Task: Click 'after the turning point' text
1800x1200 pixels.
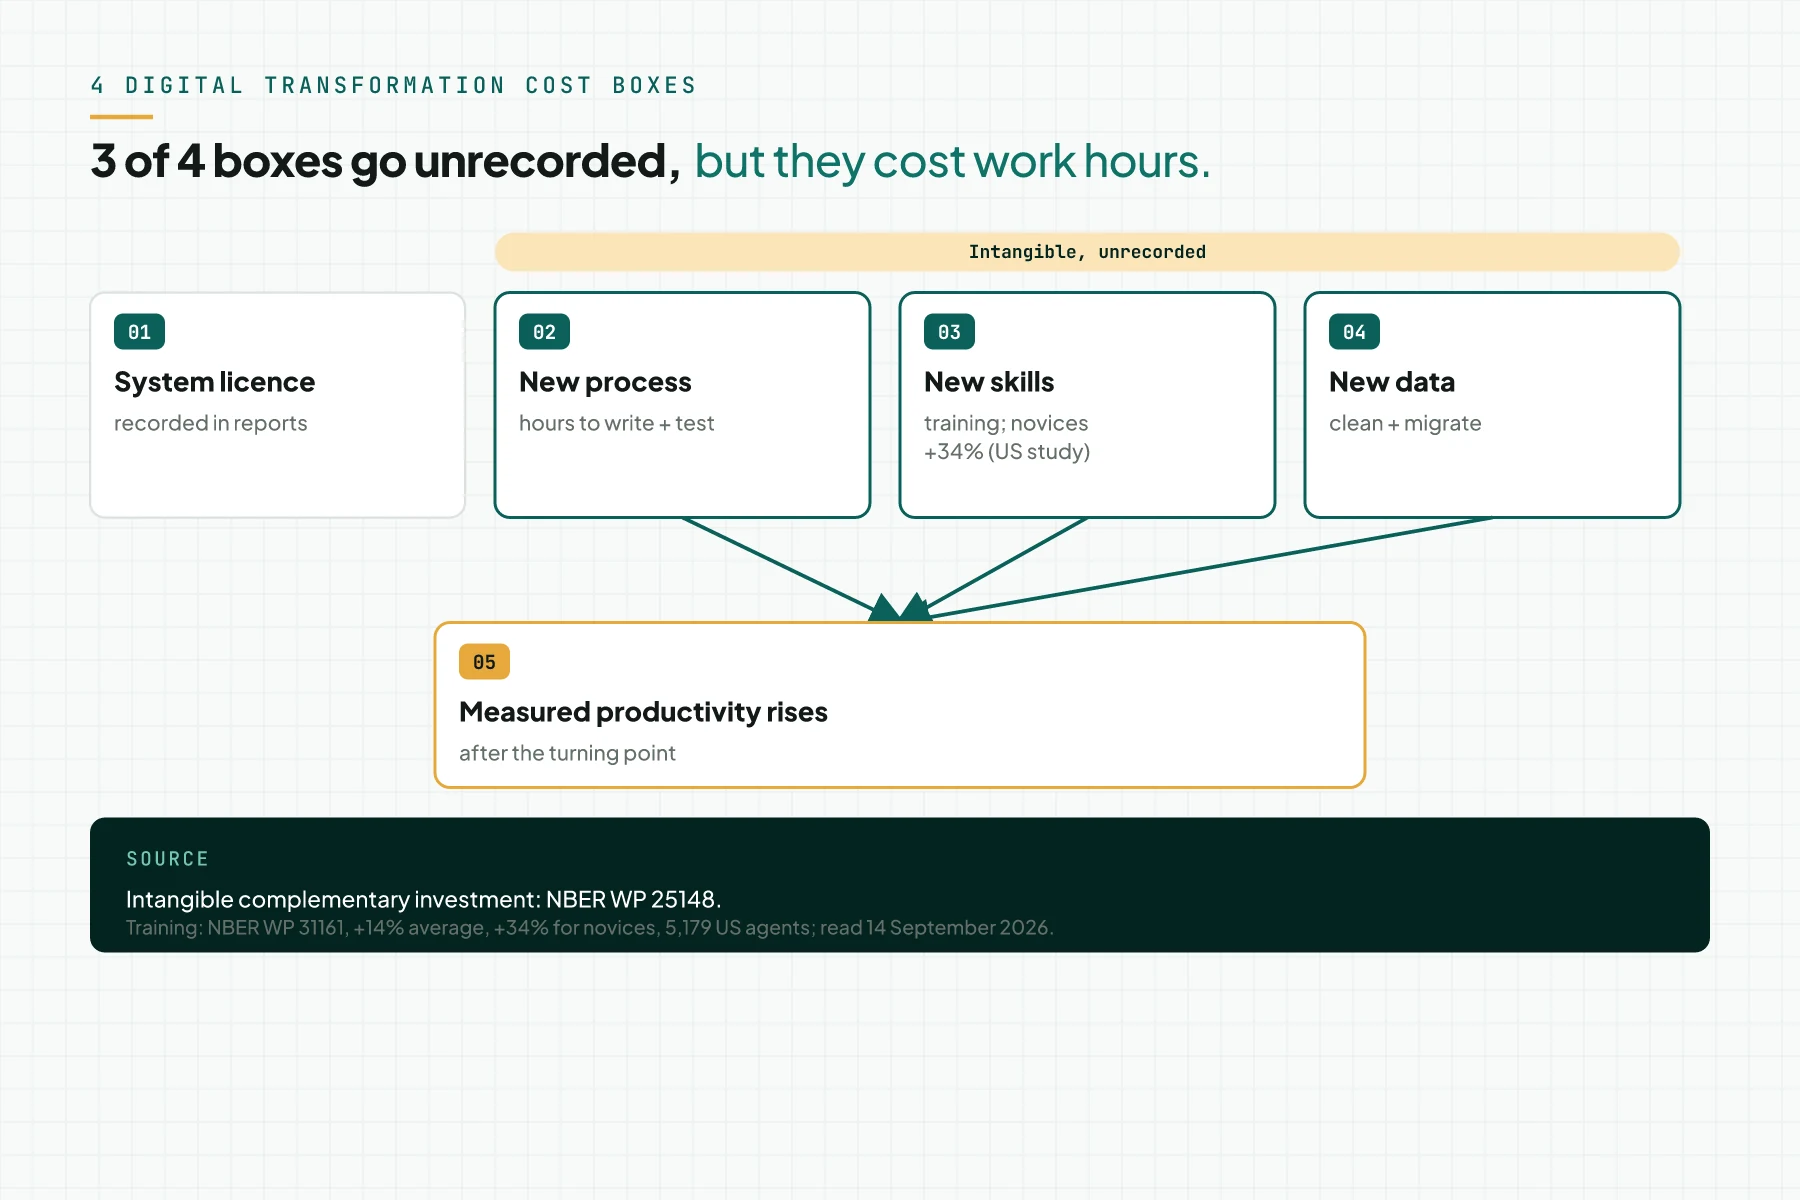Action: click(x=567, y=753)
